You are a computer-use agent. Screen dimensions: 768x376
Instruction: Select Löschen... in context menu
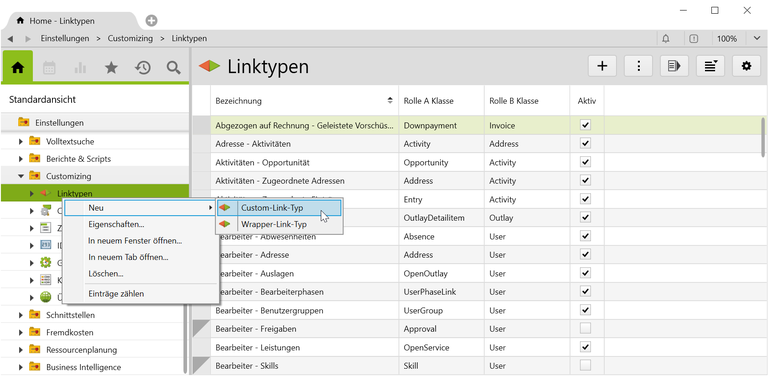(x=142, y=274)
